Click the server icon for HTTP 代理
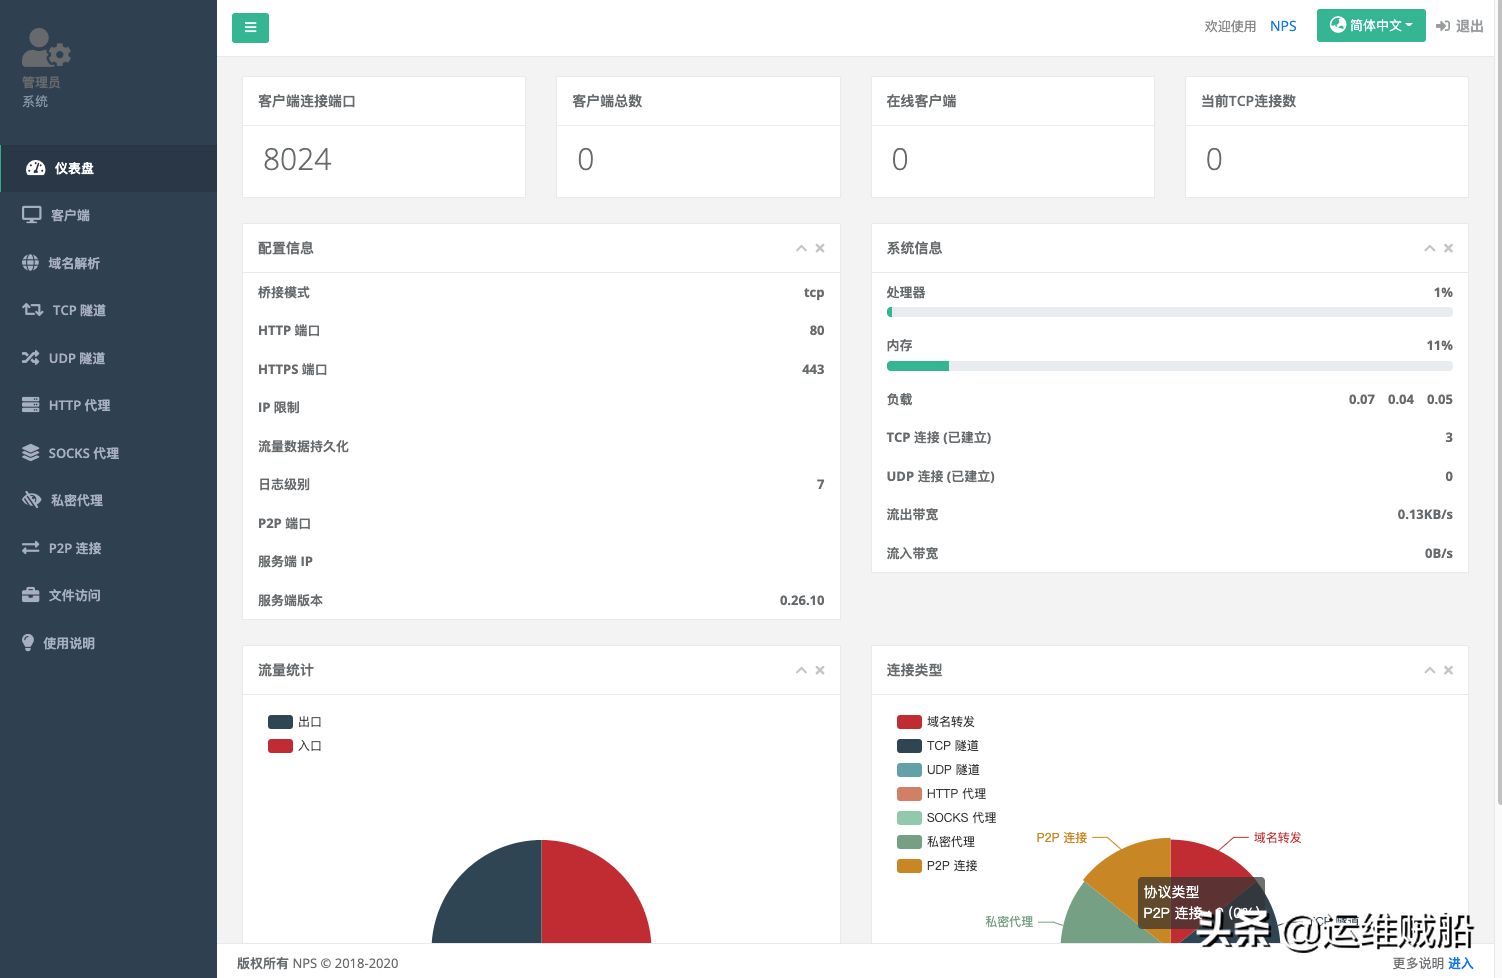1502x978 pixels. (x=31, y=405)
